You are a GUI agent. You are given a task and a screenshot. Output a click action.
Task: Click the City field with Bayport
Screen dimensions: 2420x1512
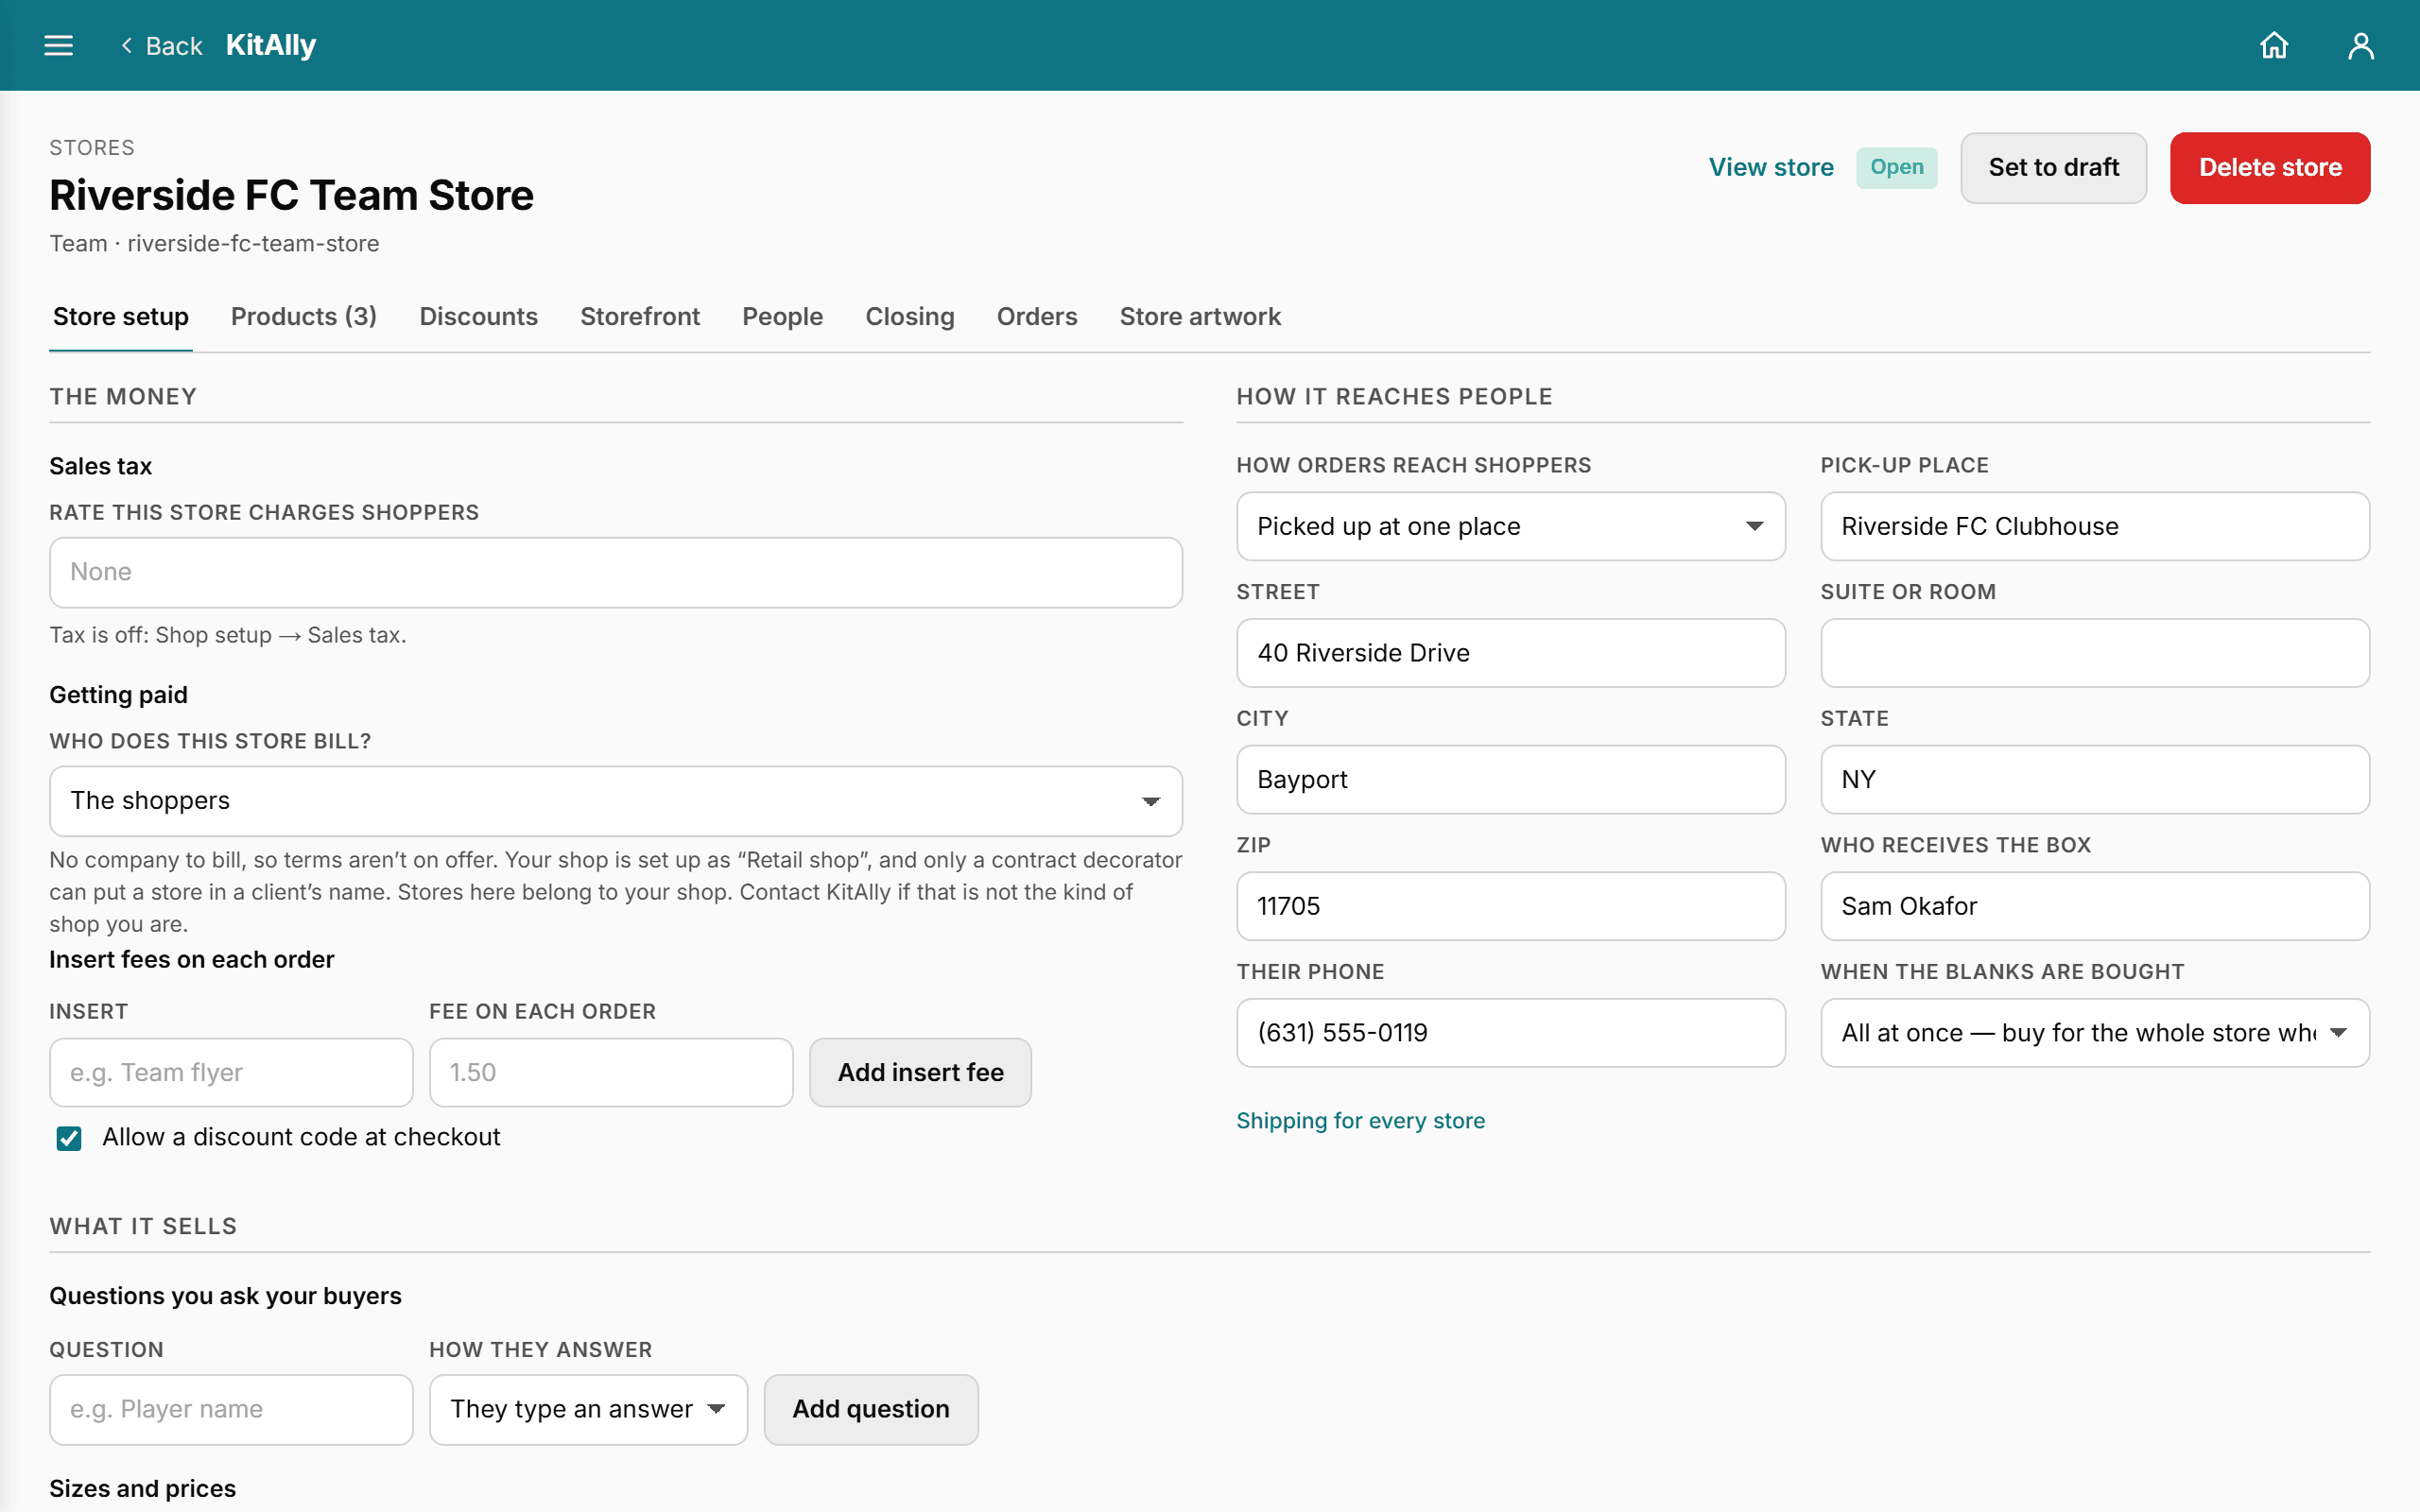pos(1510,779)
